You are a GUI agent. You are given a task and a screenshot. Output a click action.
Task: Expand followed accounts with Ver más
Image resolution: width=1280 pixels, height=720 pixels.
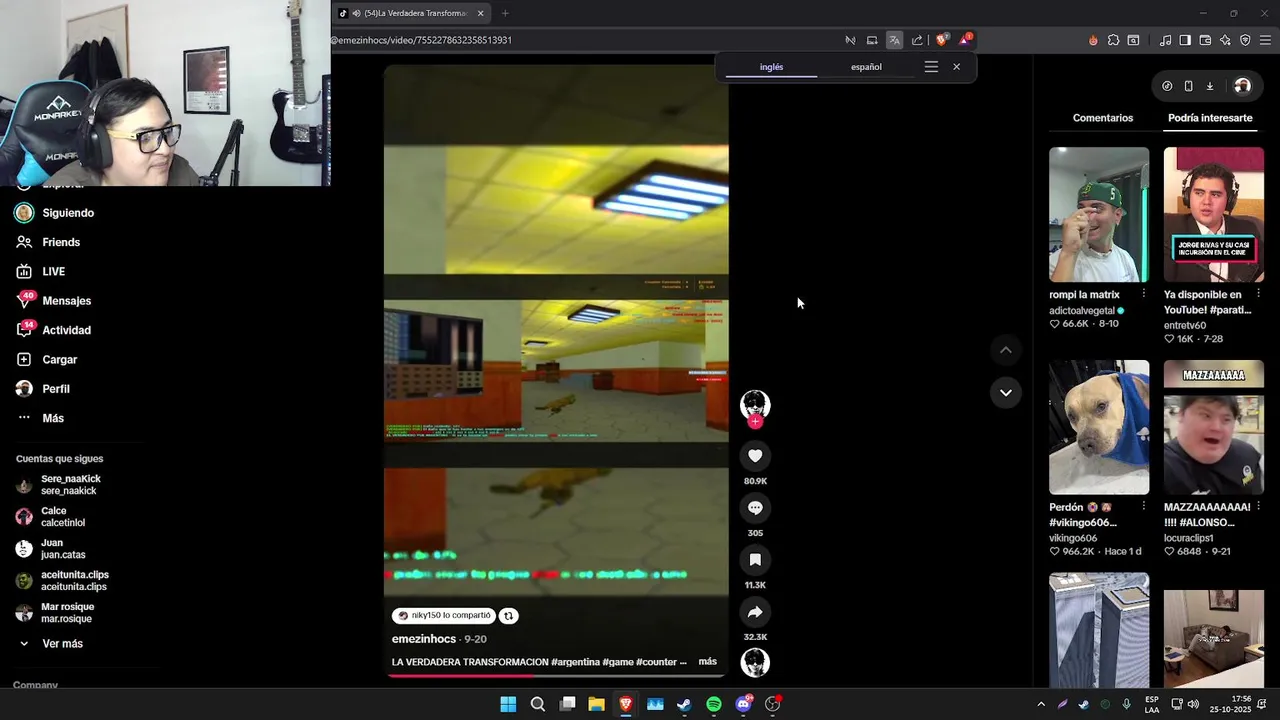click(x=62, y=644)
